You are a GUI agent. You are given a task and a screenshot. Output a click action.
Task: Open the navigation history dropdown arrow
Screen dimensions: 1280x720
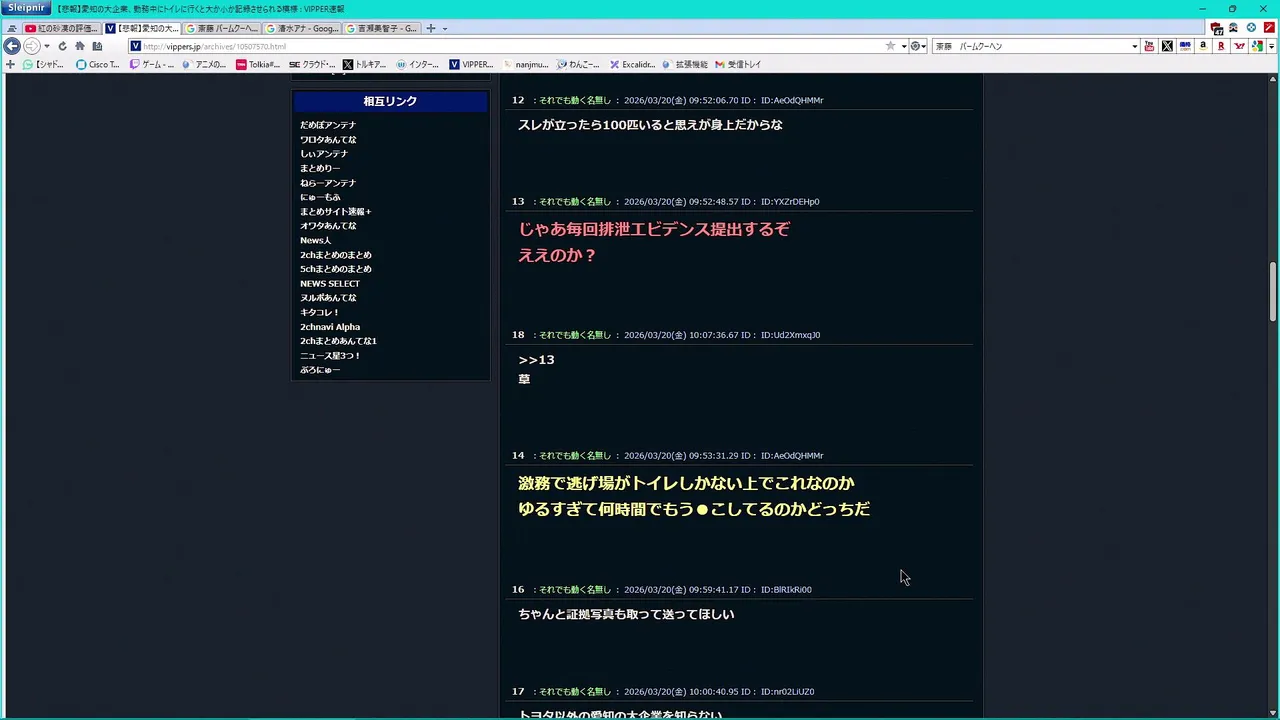(46, 46)
